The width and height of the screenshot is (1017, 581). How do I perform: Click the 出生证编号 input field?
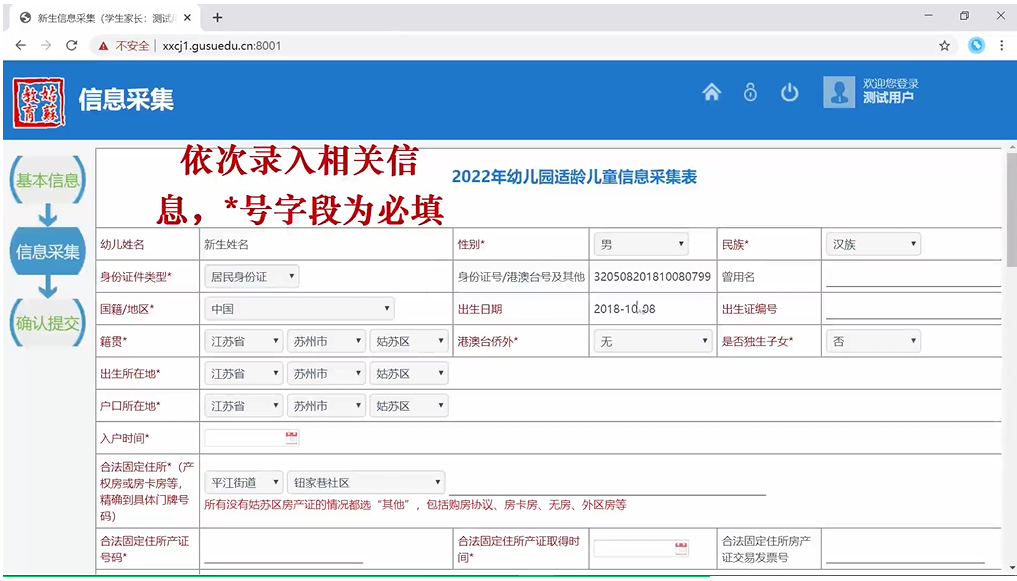pyautogui.click(x=912, y=309)
